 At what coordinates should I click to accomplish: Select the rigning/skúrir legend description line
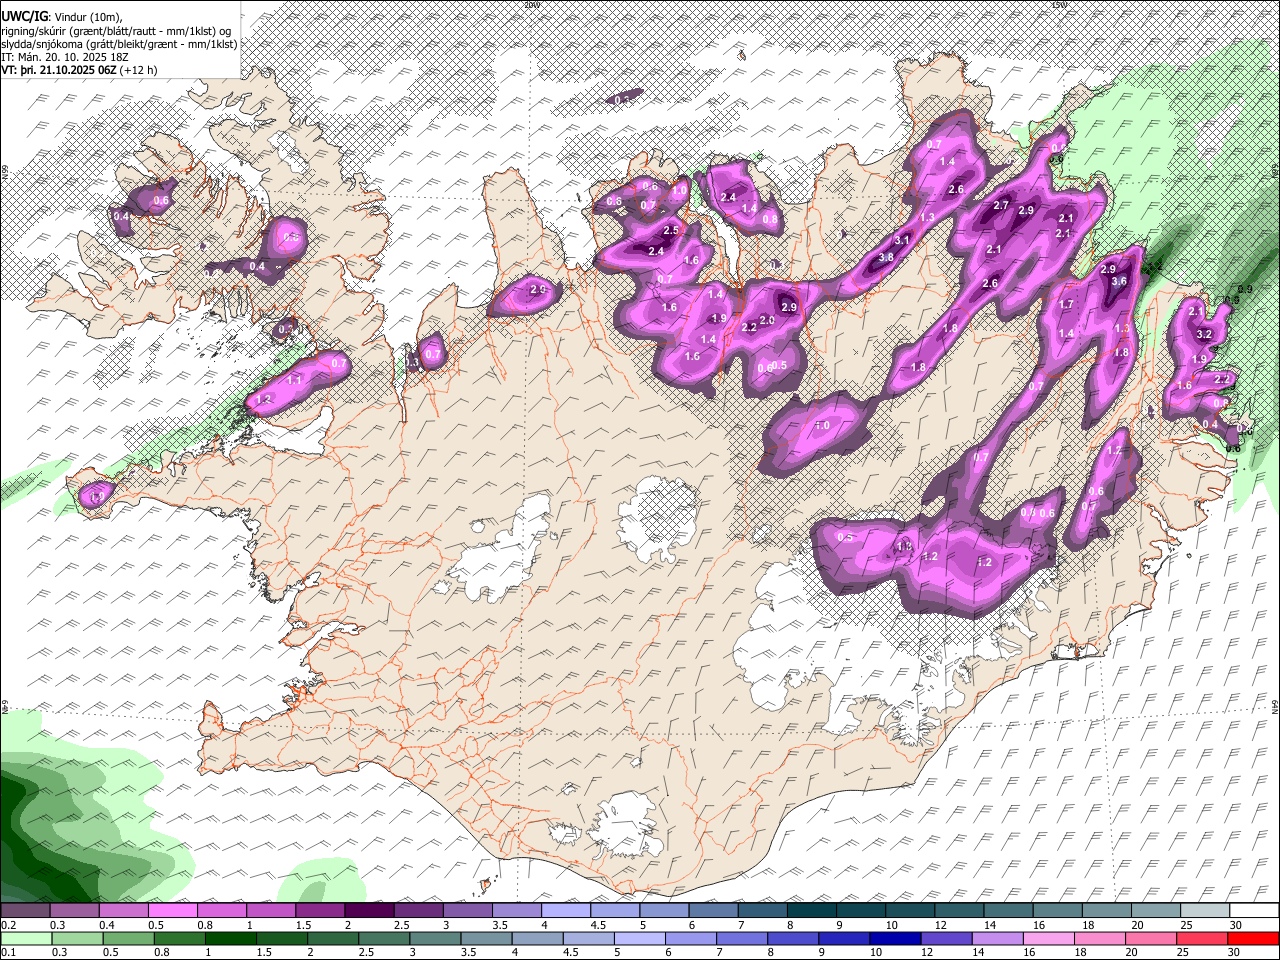tap(116, 31)
